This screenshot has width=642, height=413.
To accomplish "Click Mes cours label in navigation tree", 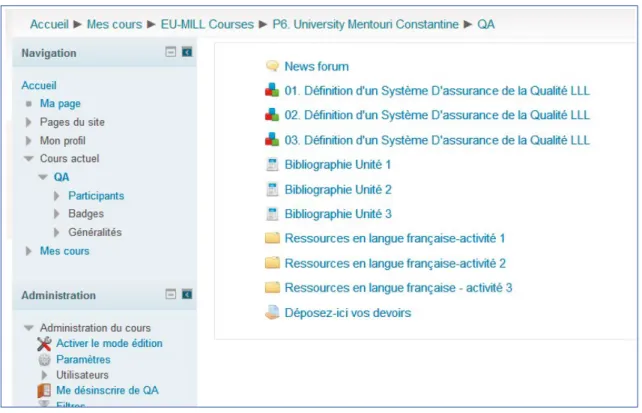I will [65, 251].
